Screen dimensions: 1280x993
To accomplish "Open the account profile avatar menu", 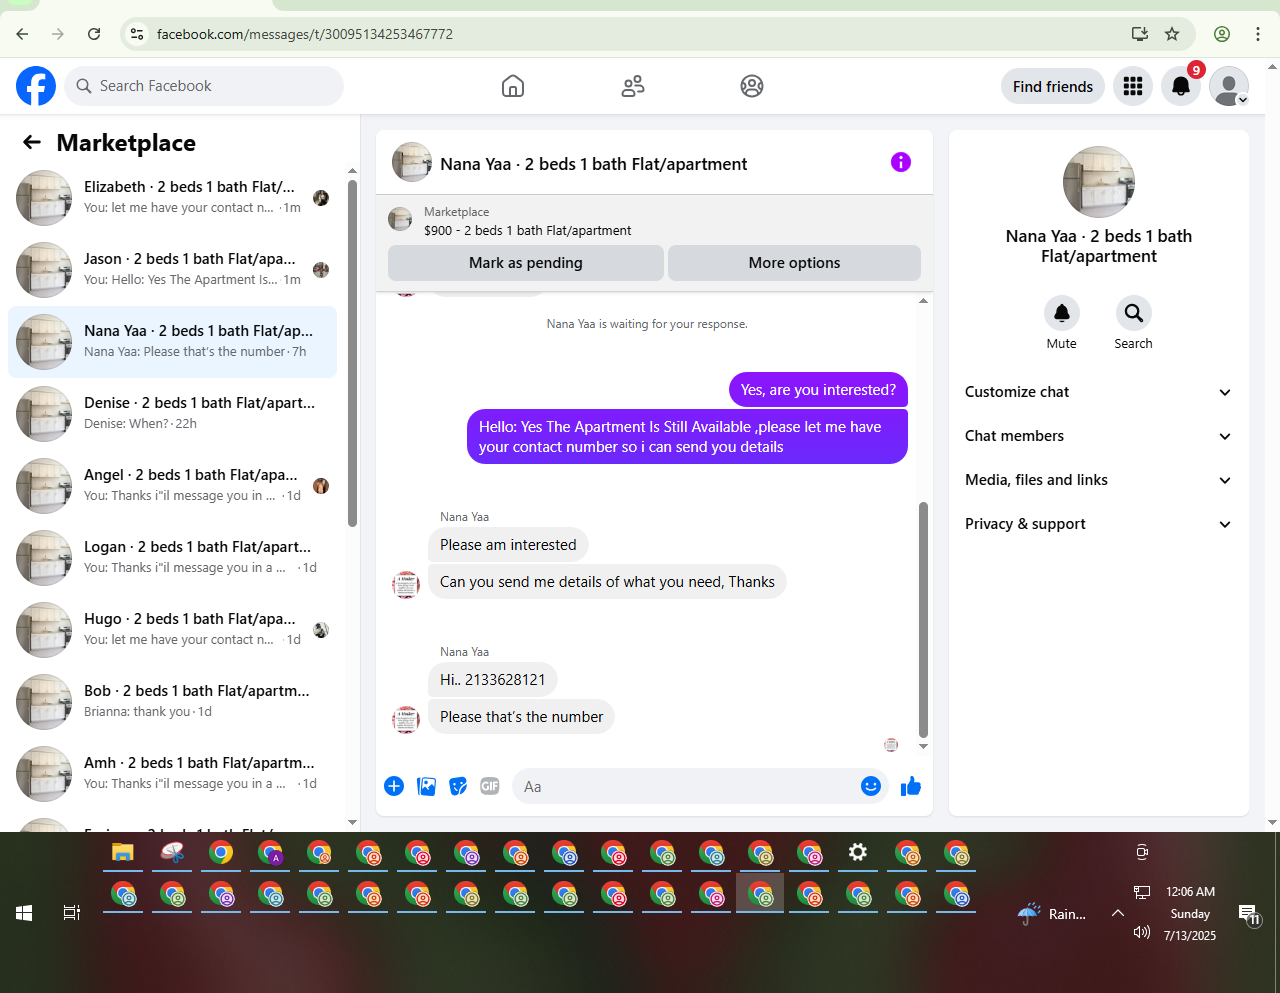I will (1229, 86).
